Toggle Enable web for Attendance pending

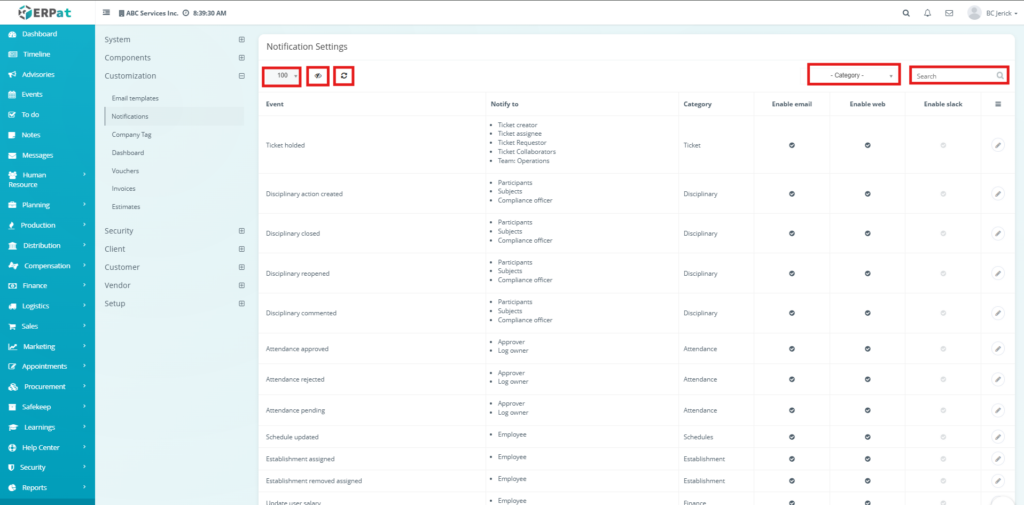[868, 410]
